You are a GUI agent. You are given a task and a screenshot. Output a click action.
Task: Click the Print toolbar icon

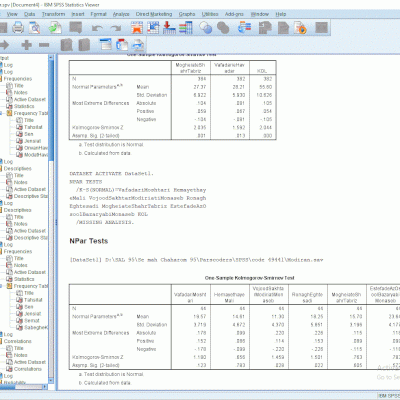(18, 28)
